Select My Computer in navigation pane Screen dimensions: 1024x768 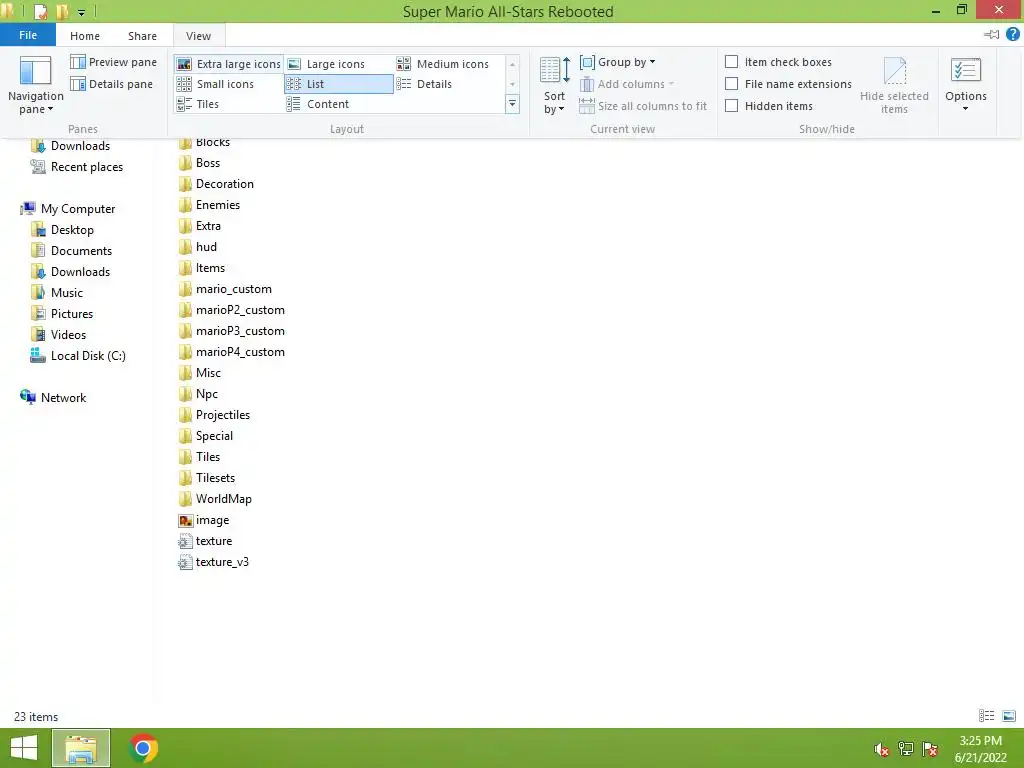pyautogui.click(x=68, y=209)
